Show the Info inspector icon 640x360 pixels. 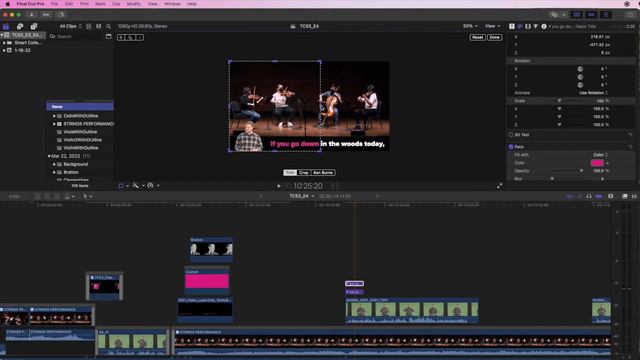(x=544, y=26)
